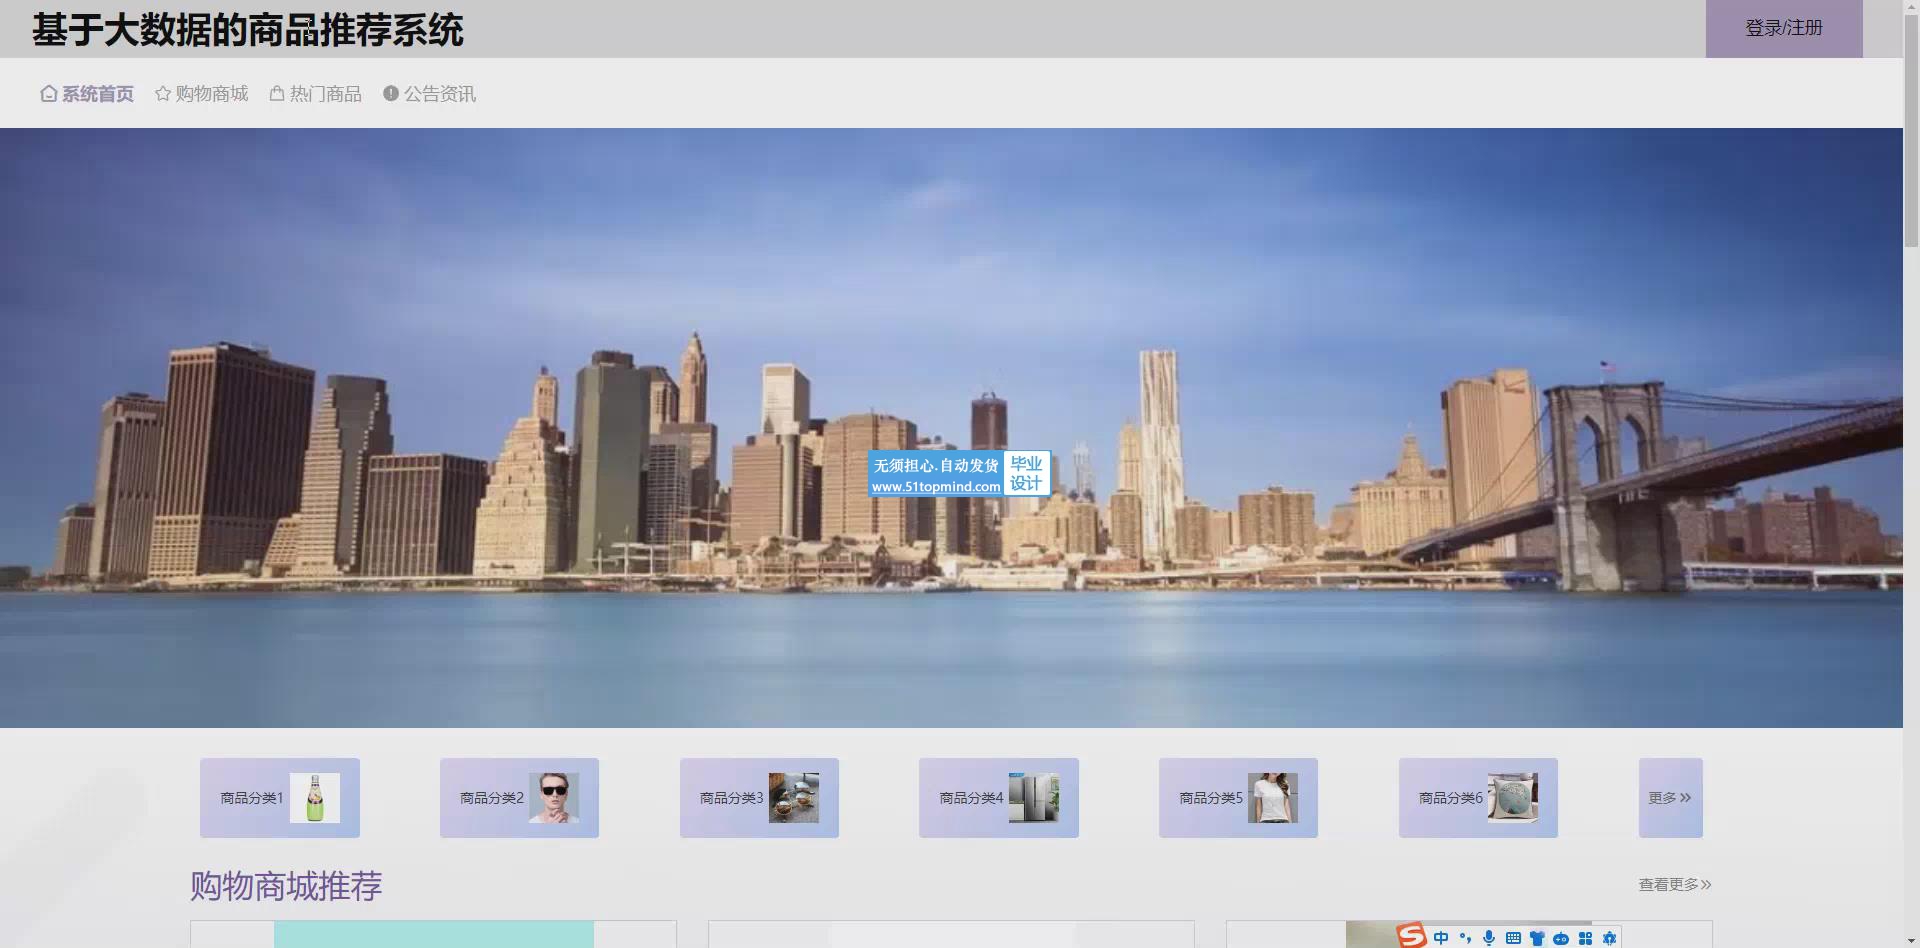Toggle Chinese input mode 中 icon
The image size is (1920, 948).
[x=1441, y=938]
